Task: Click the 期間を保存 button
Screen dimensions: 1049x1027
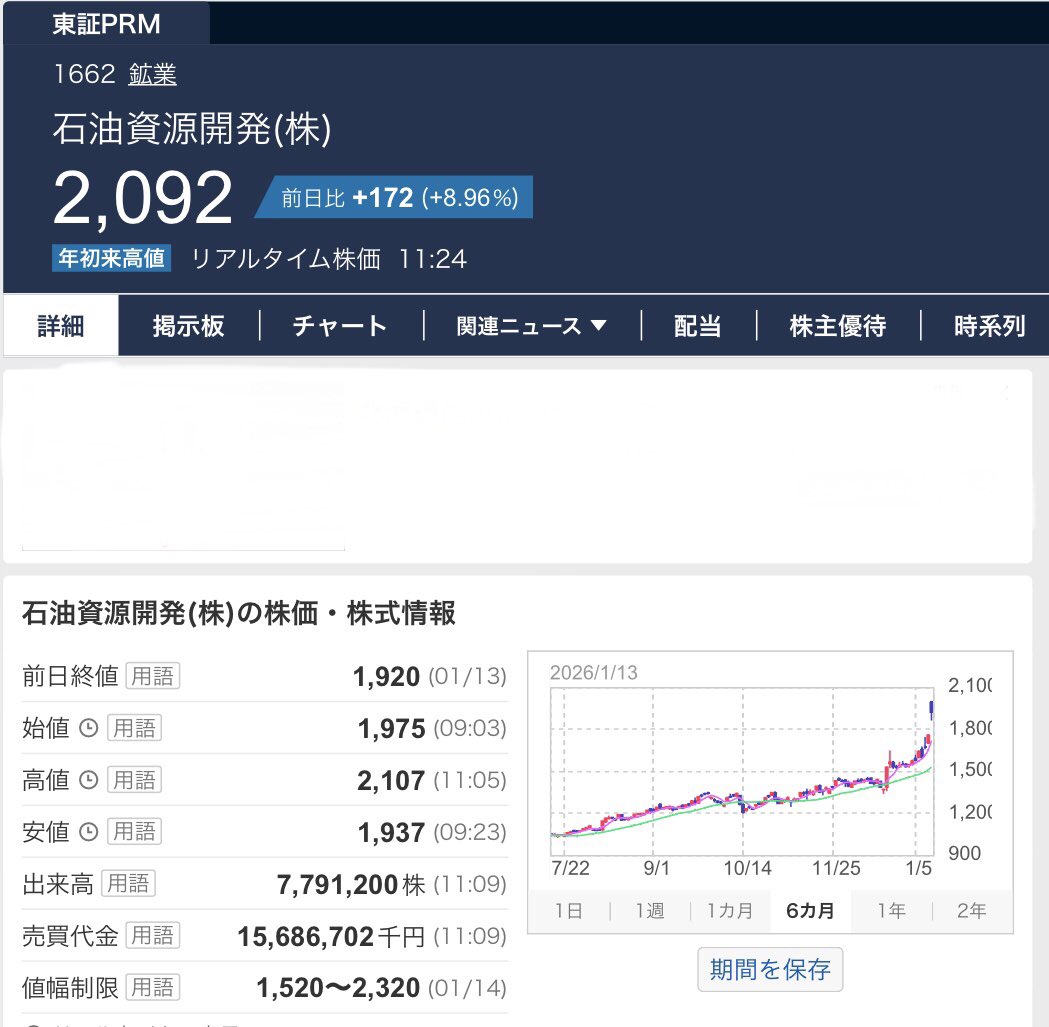Action: (770, 969)
